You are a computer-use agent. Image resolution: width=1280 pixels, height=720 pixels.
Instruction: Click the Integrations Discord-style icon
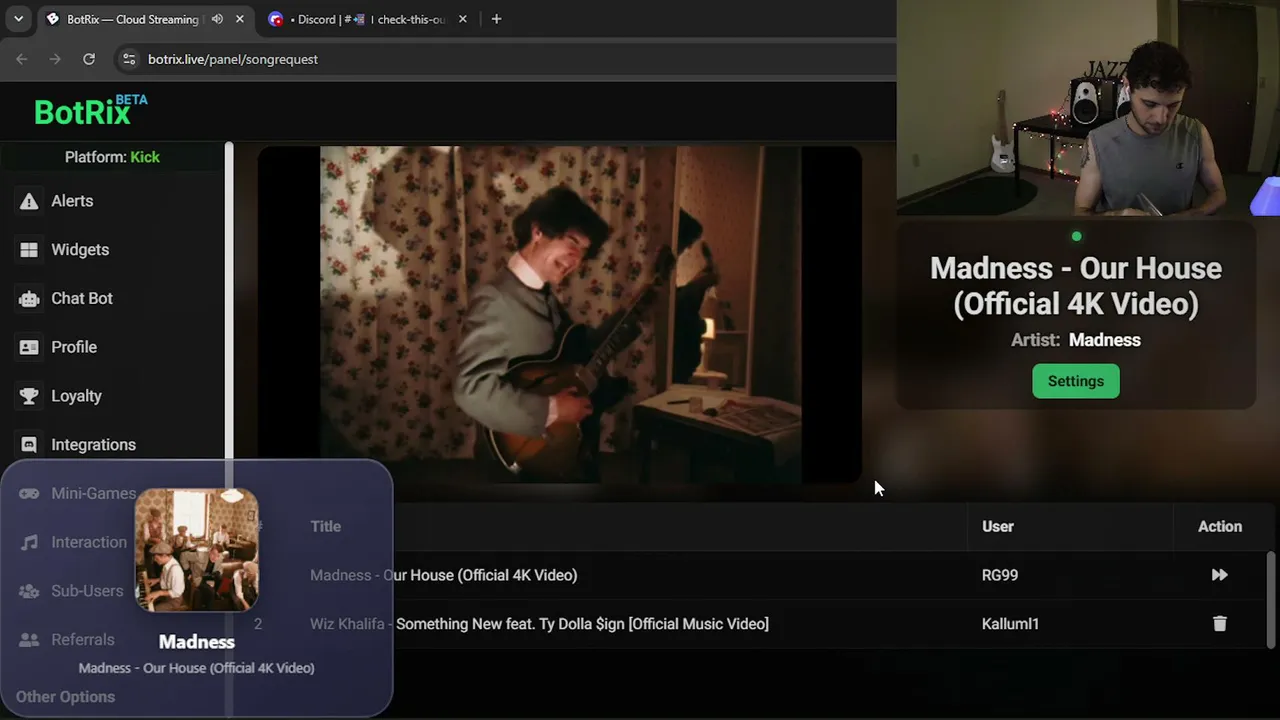click(x=29, y=445)
